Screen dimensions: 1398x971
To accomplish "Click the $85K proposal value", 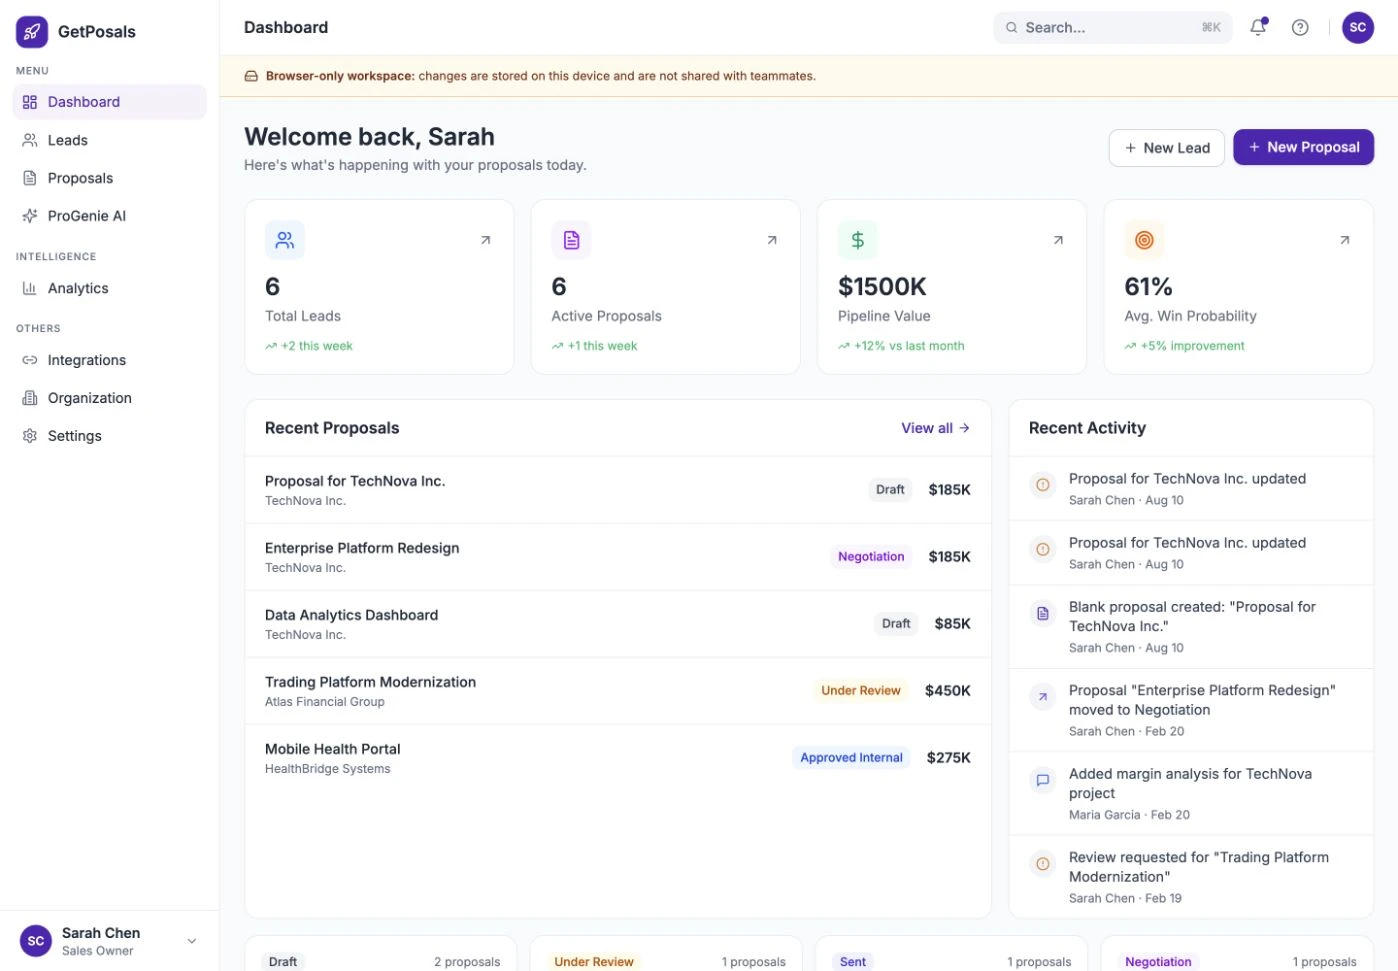I will point(953,624).
